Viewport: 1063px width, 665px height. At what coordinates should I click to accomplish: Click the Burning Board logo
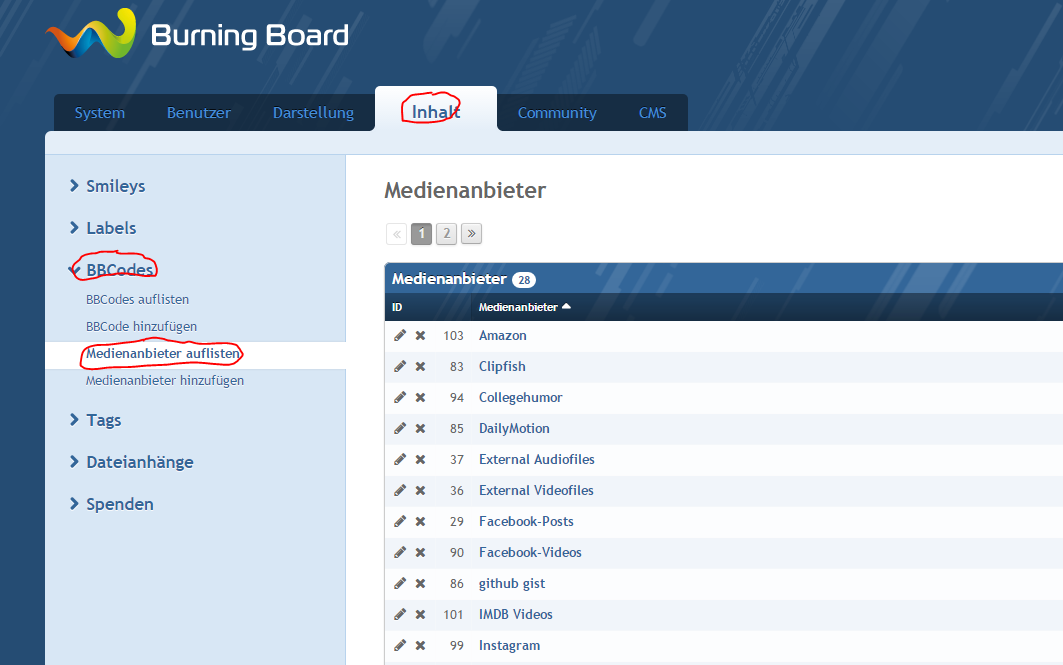(197, 36)
